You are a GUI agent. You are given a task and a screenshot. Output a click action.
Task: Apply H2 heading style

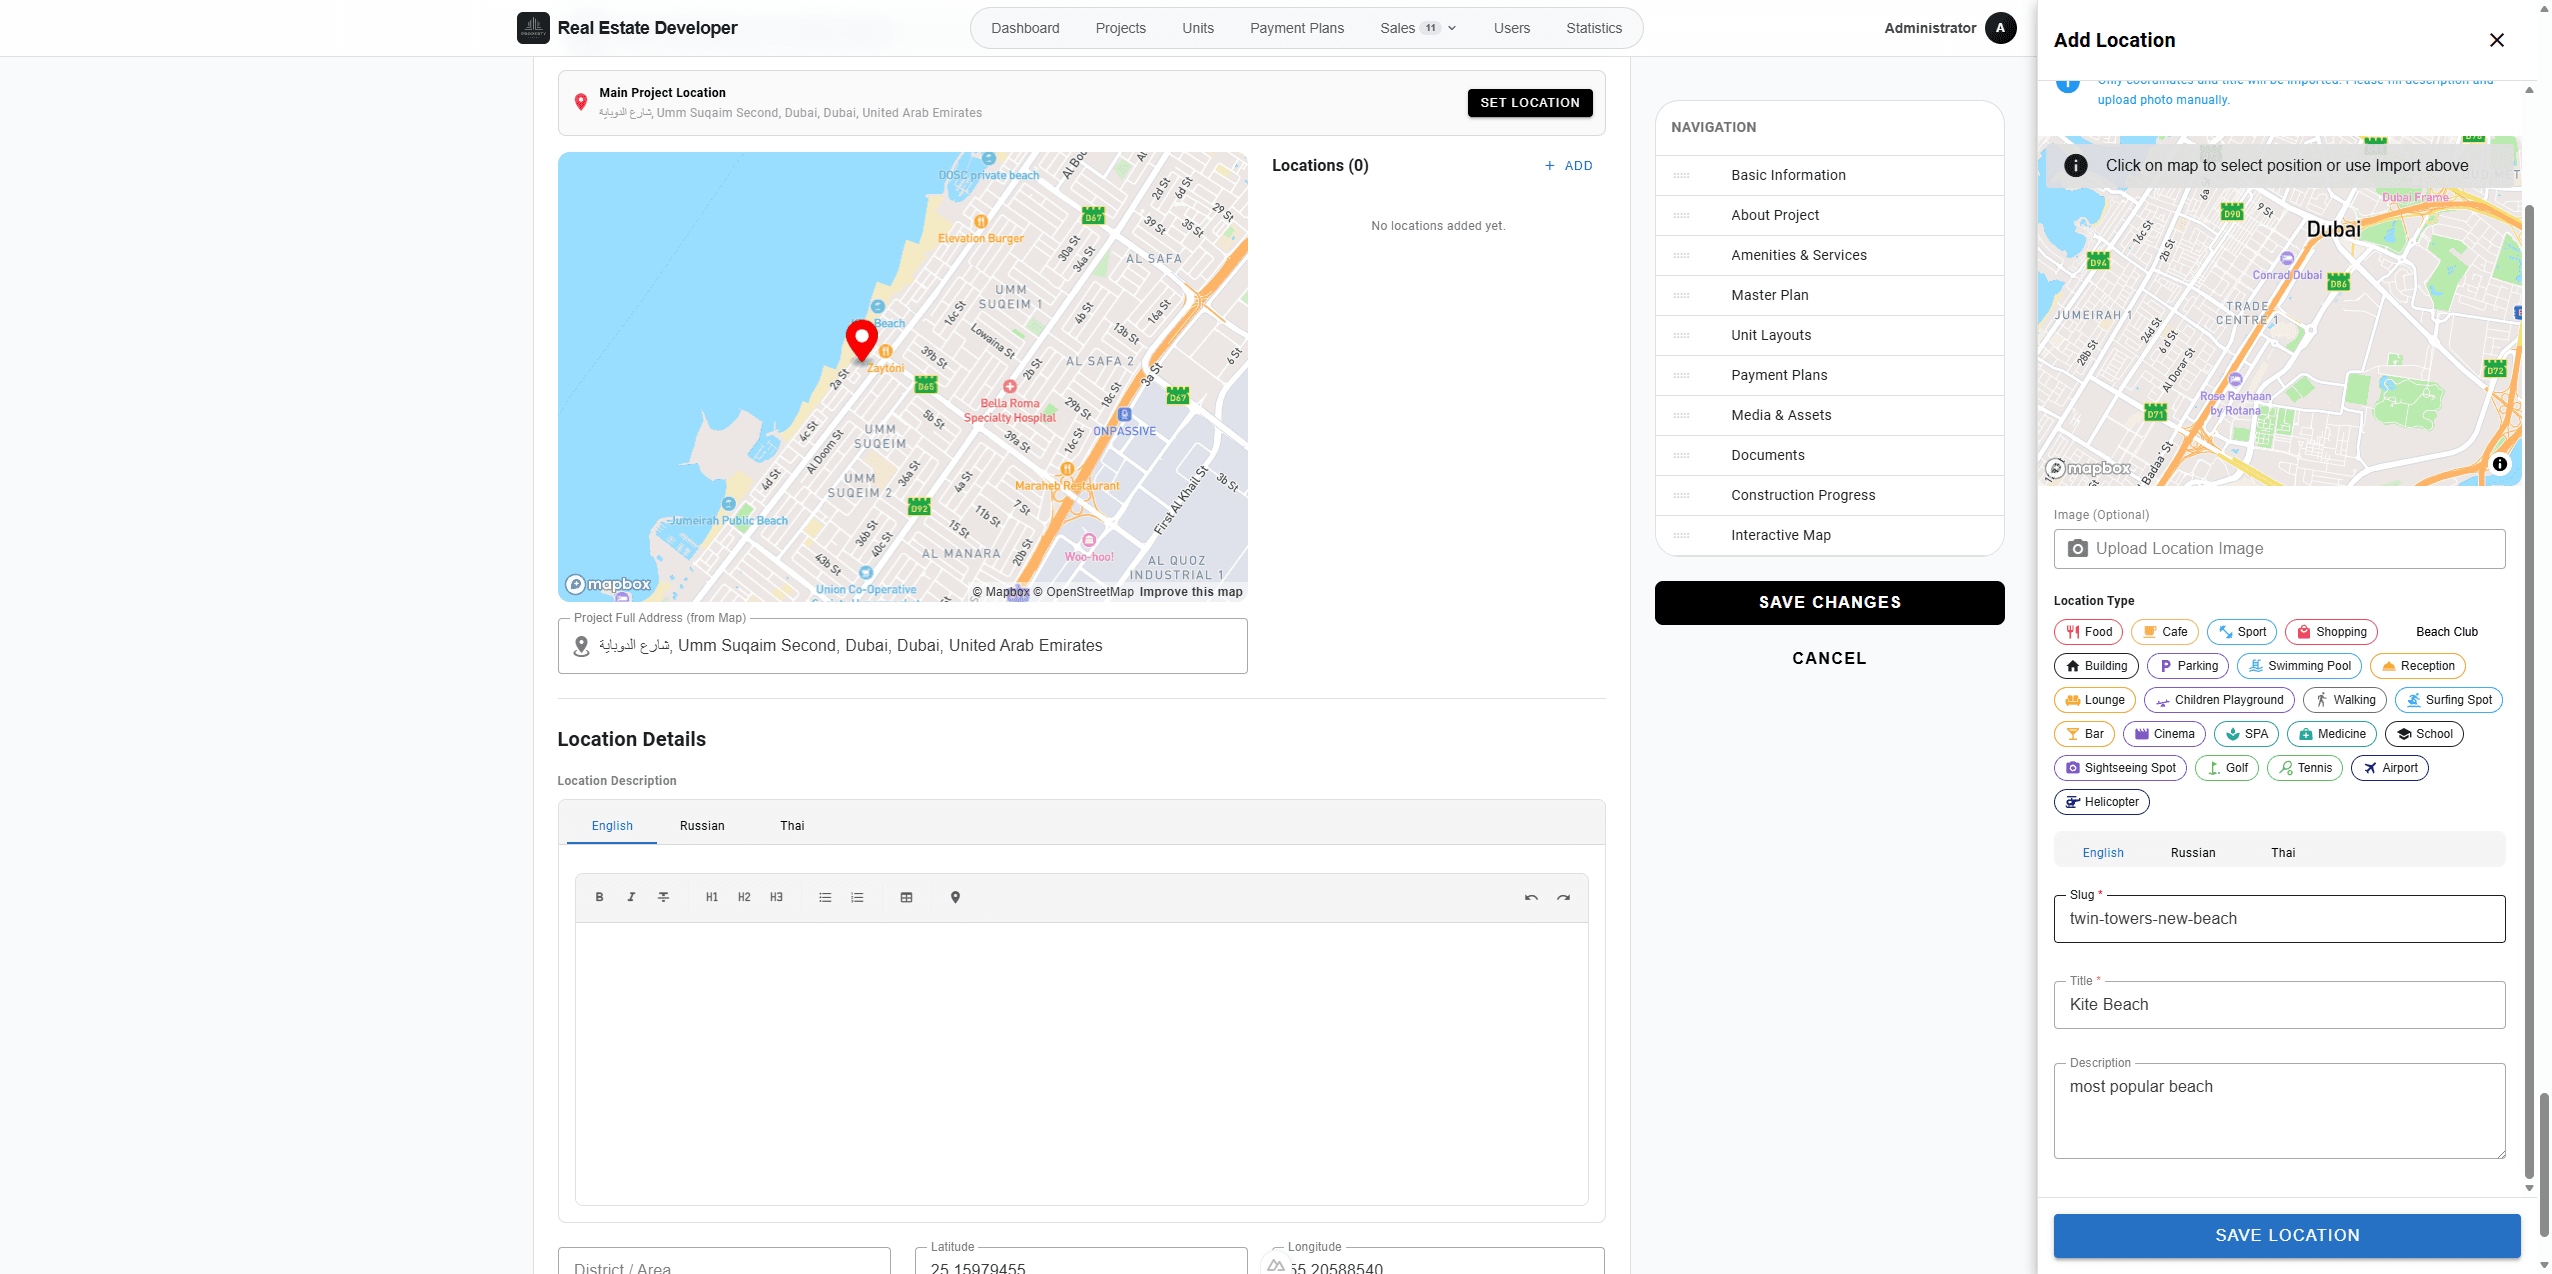(x=744, y=897)
